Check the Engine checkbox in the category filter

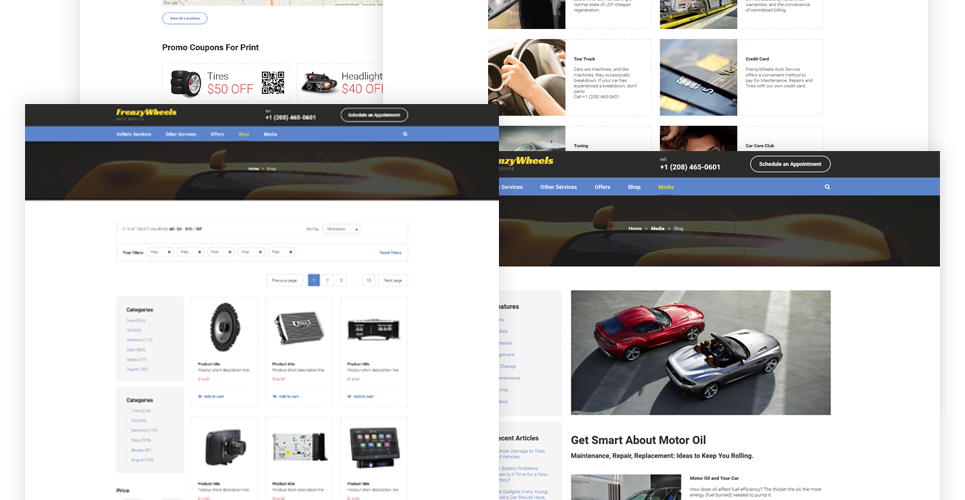pos(129,460)
